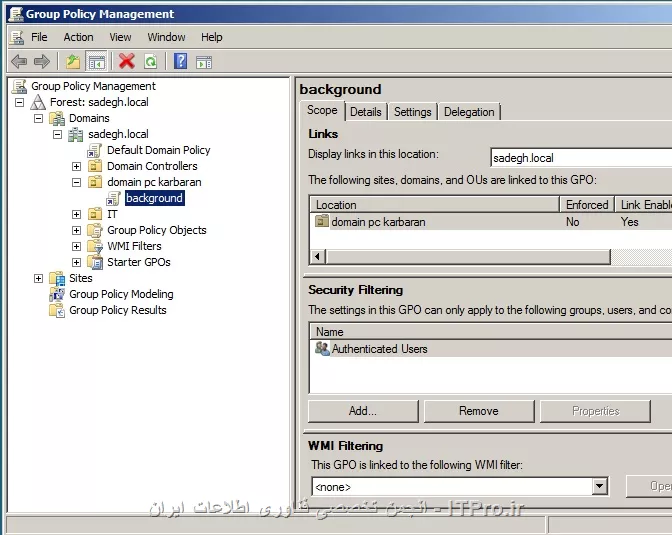This screenshot has height=535, width=672.
Task: Open the blue Help question mark icon
Action: tap(180, 61)
